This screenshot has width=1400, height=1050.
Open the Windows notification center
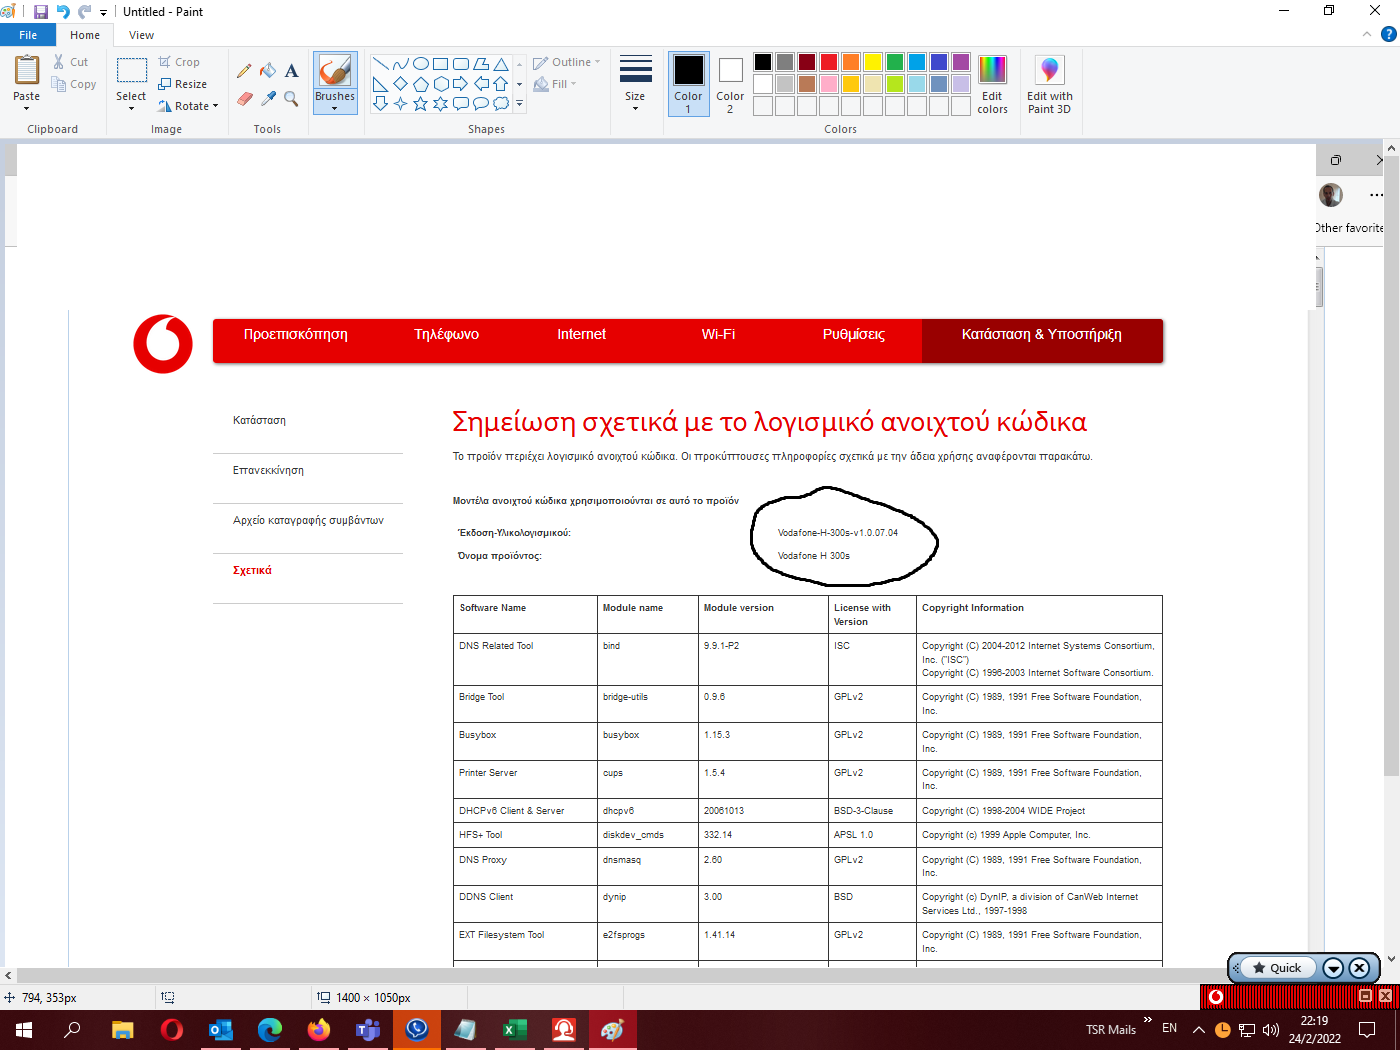(x=1367, y=1029)
